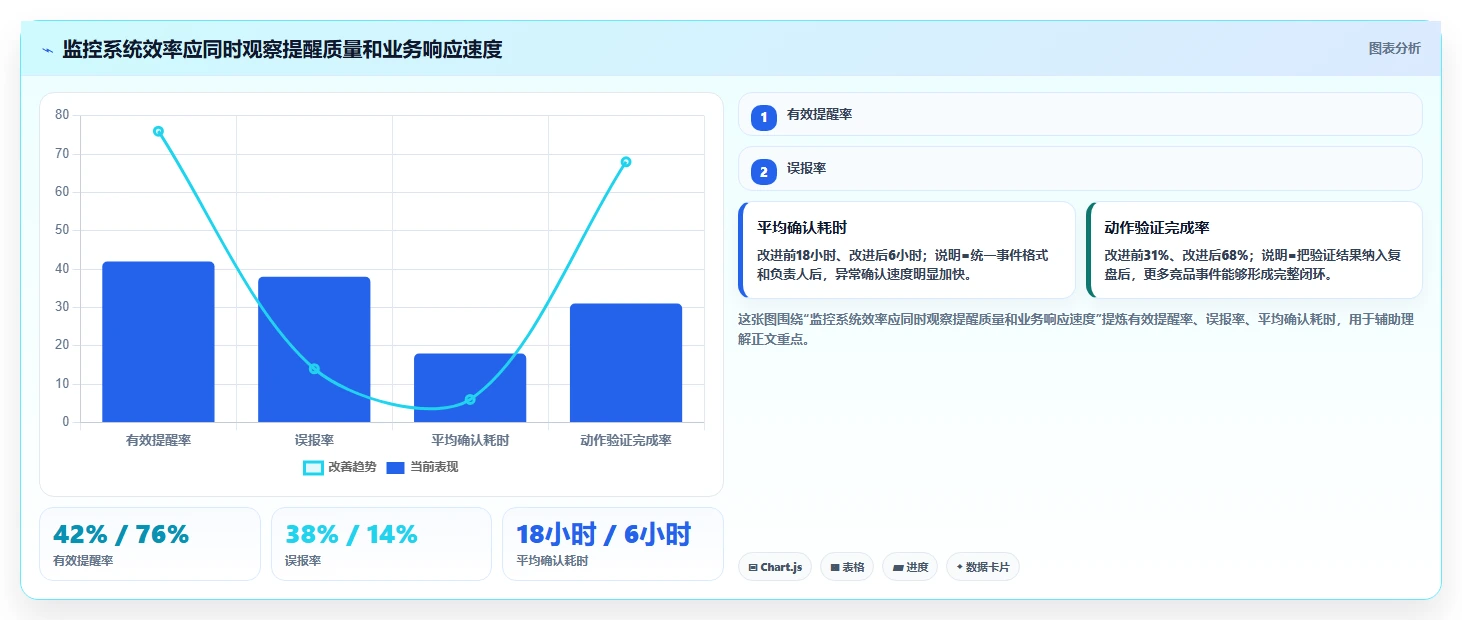
Task: Click the 进度 tag
Action: tap(910, 567)
